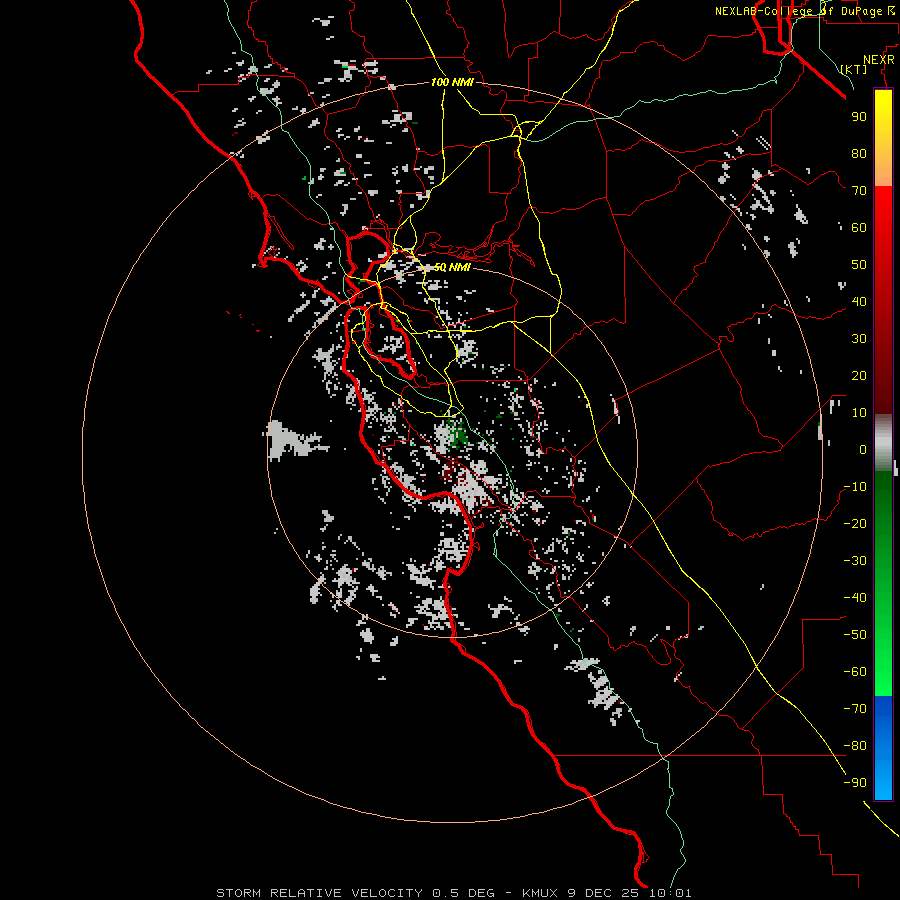Click the positive 20 knot scale label
Screen dimensions: 900x900
pos(859,375)
